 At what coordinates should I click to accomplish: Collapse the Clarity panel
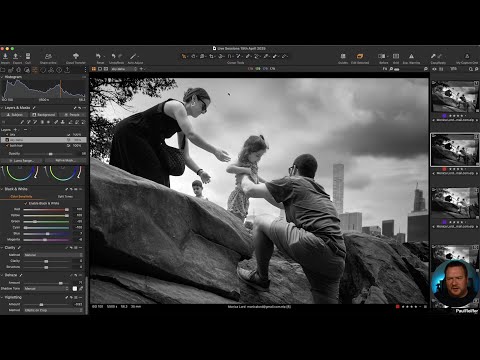2,248
